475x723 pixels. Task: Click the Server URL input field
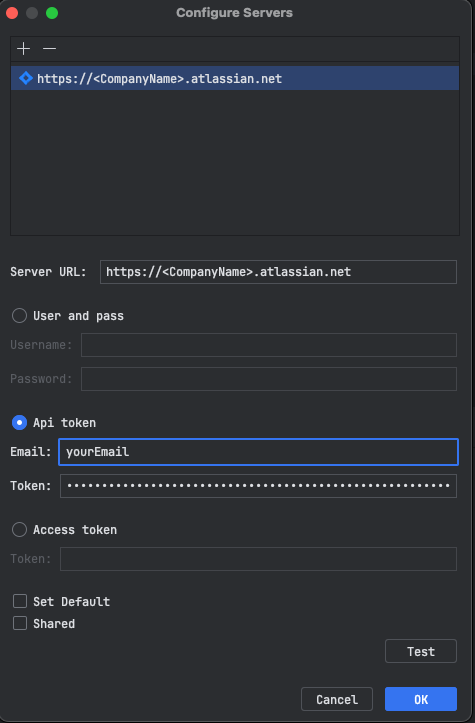pyautogui.click(x=278, y=272)
